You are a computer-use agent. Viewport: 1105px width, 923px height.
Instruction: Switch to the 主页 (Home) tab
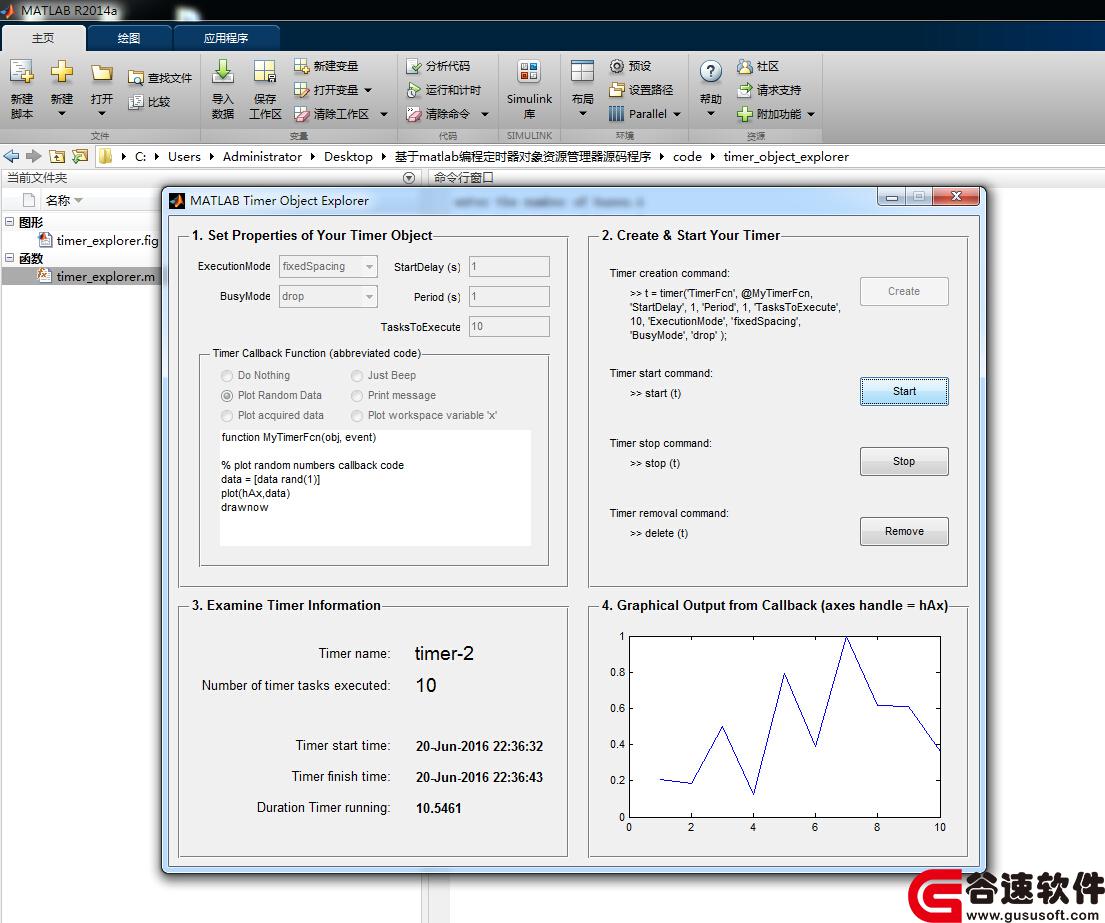[43, 38]
